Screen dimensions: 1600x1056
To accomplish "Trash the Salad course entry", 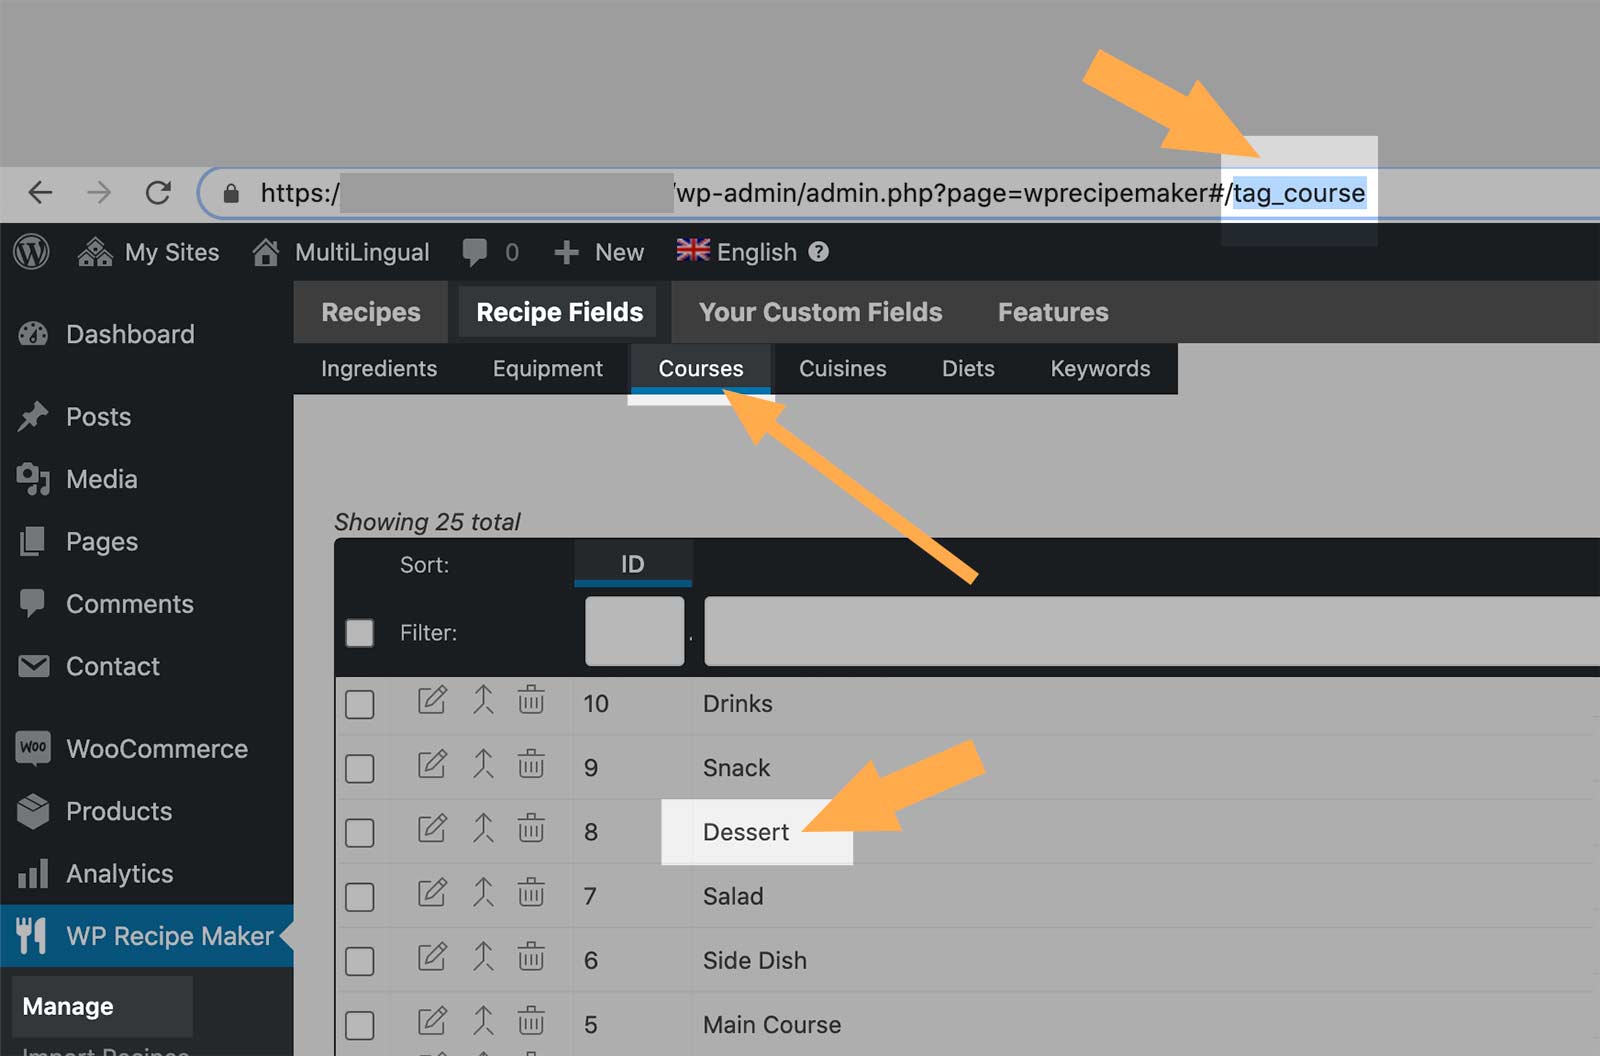I will (533, 894).
